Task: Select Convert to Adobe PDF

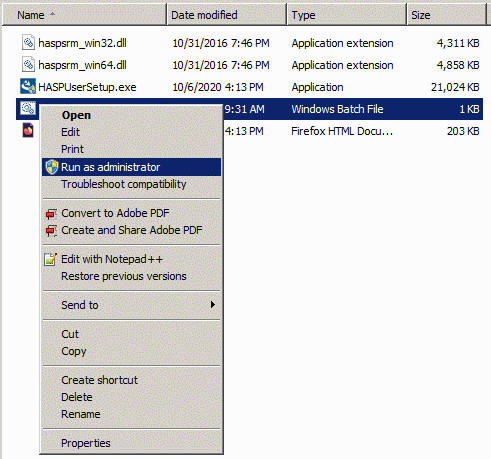Action: (115, 213)
